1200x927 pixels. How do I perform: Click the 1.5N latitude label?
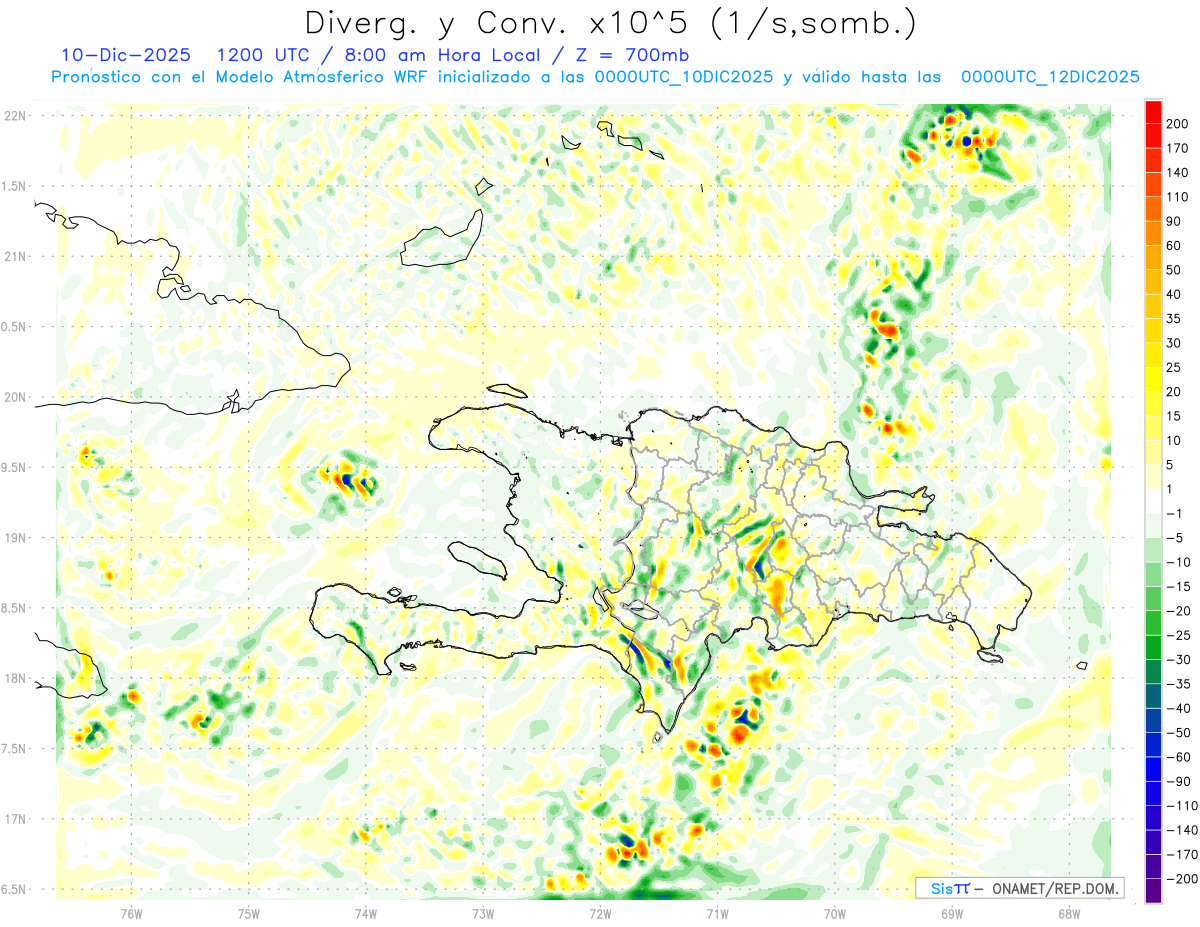pyautogui.click(x=15, y=186)
